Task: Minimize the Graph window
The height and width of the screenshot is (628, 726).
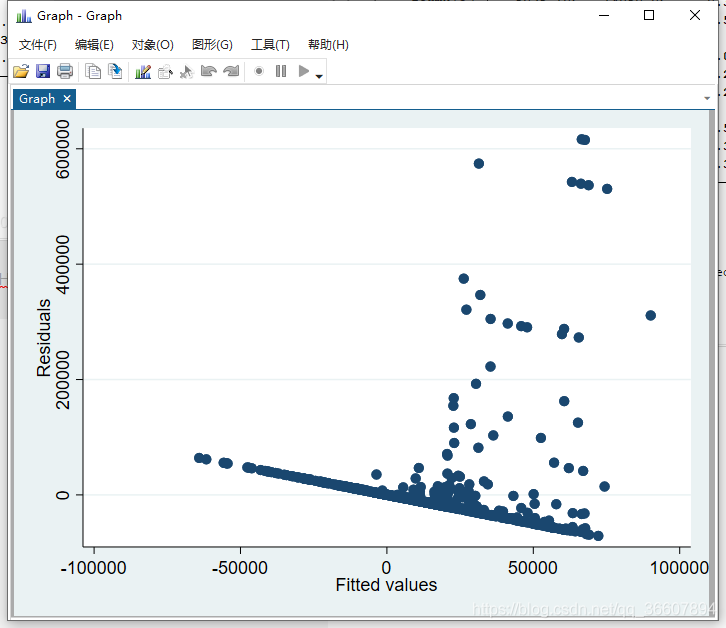Action: tap(604, 15)
